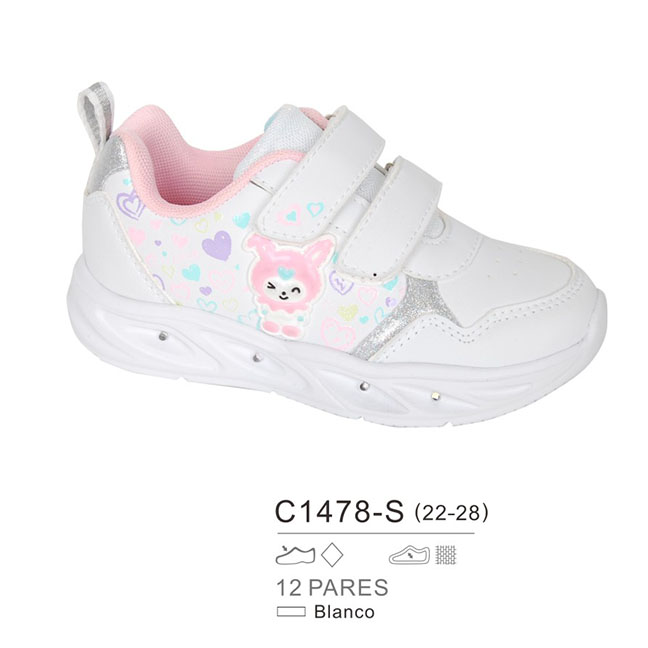This screenshot has height=648, width=648.
Task: Select the white color swatch rectangle
Action: coord(291,612)
